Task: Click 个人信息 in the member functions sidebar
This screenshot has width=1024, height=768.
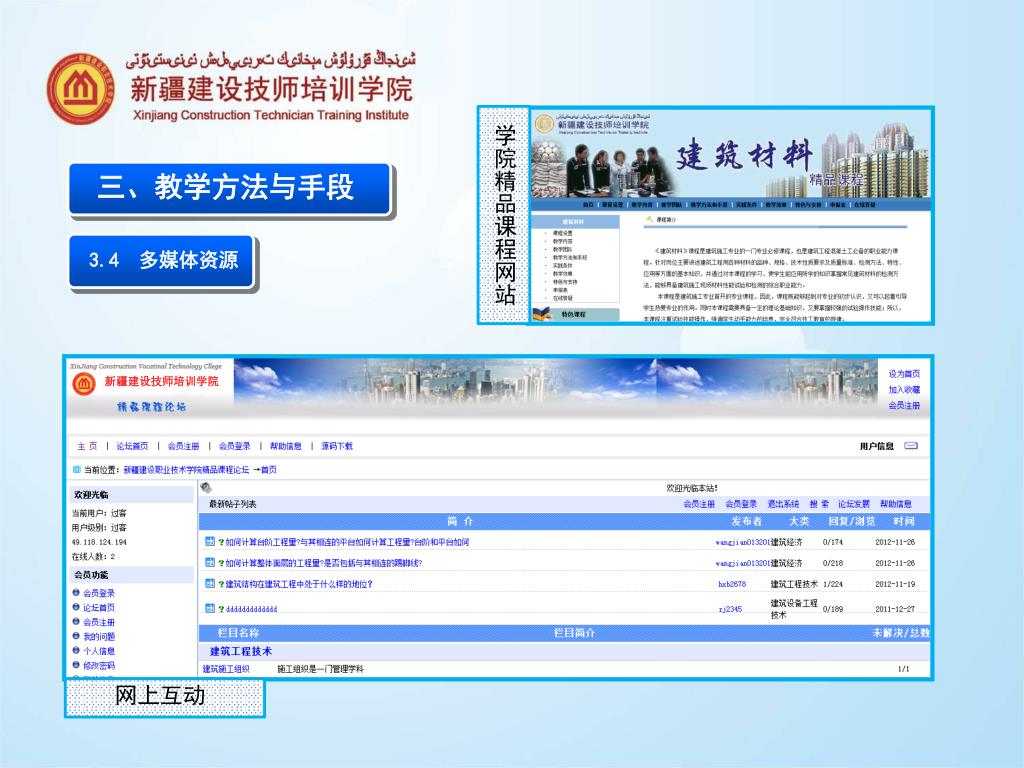Action: point(99,650)
